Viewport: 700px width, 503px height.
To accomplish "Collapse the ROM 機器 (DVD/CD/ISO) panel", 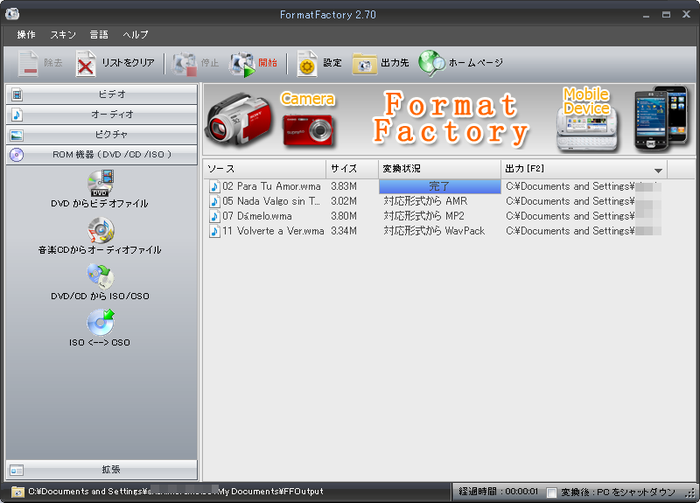I will pos(102,155).
